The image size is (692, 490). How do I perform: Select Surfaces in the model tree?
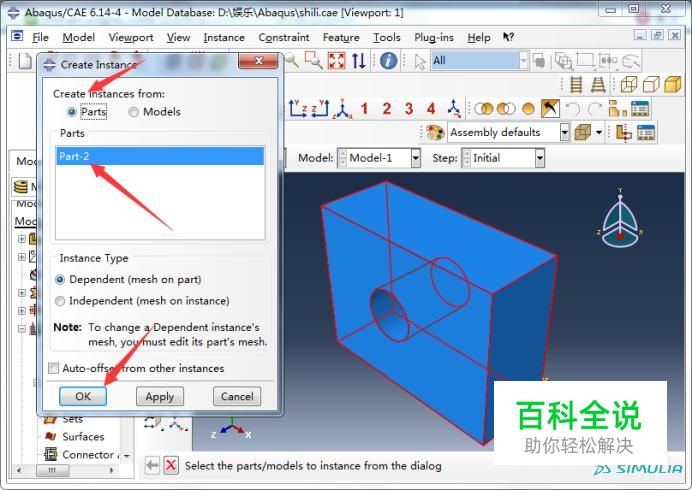click(x=83, y=437)
